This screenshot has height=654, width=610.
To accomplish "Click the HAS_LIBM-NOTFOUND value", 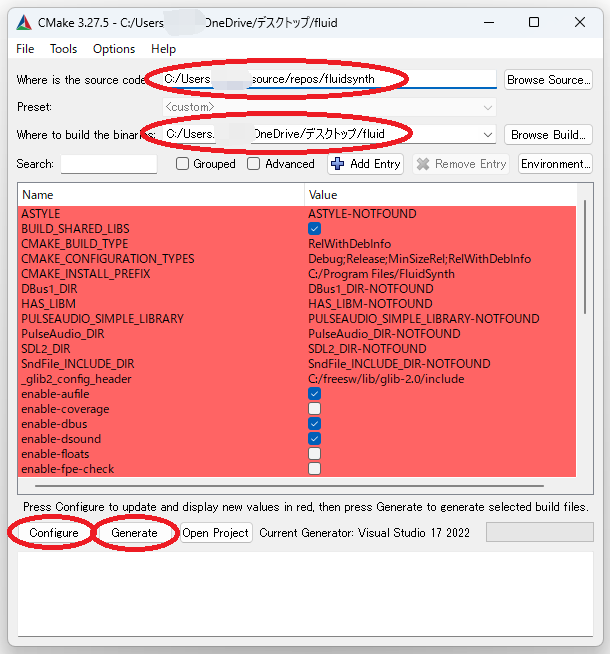I will point(370,304).
